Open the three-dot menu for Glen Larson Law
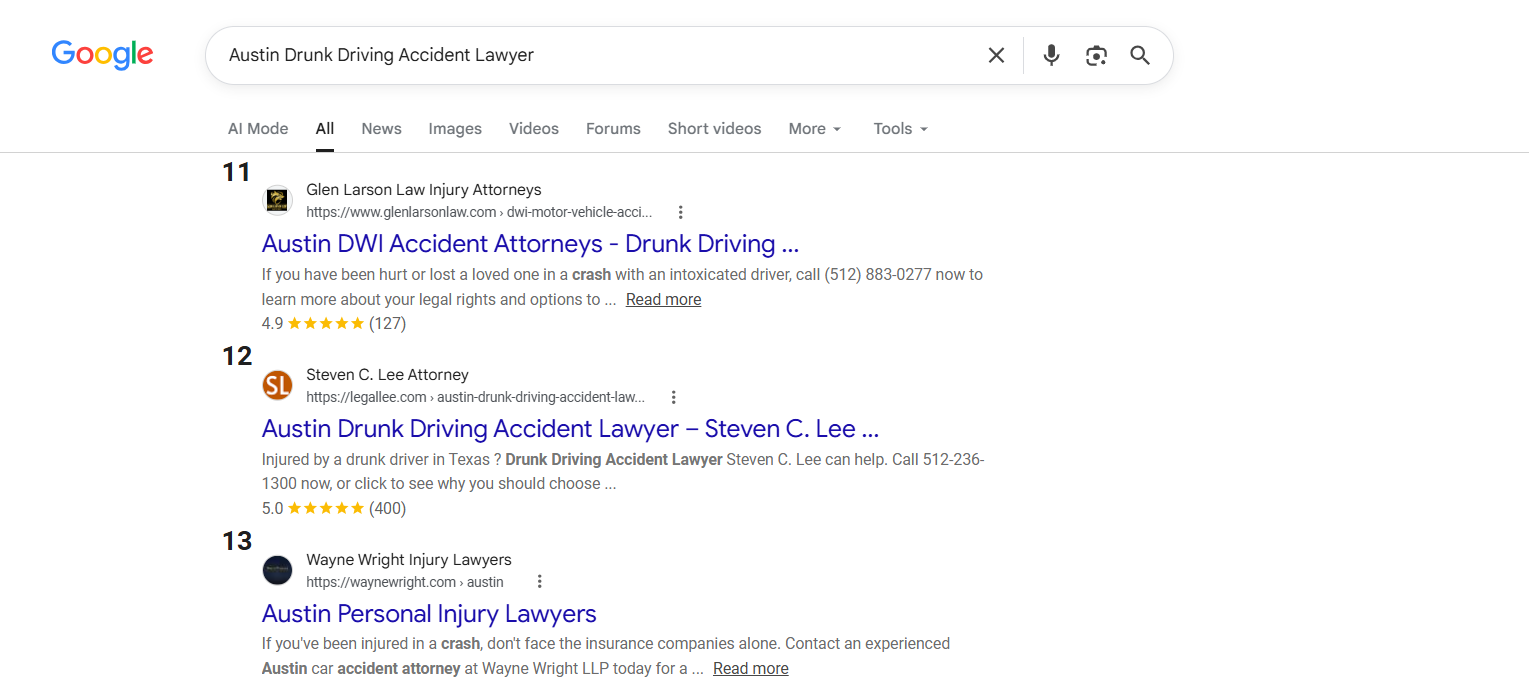The image size is (1529, 684). tap(681, 212)
